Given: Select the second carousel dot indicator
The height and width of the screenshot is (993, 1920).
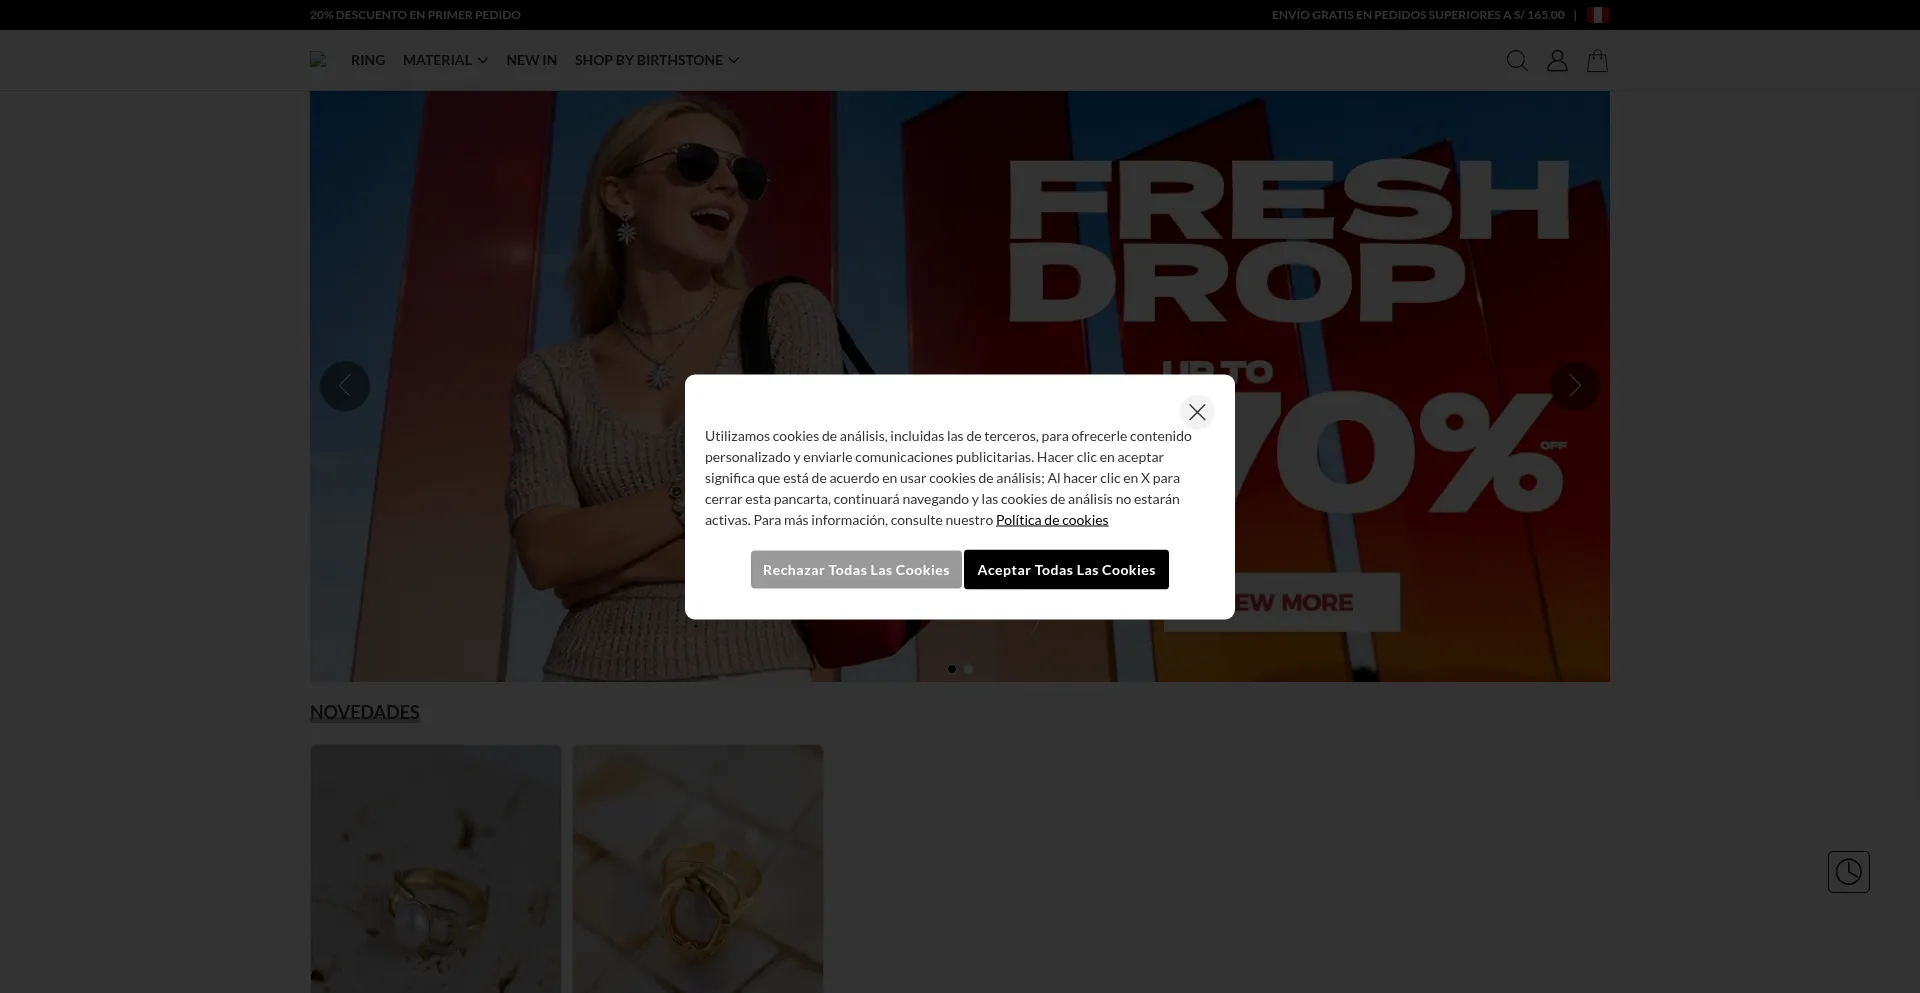Looking at the screenshot, I should point(968,669).
